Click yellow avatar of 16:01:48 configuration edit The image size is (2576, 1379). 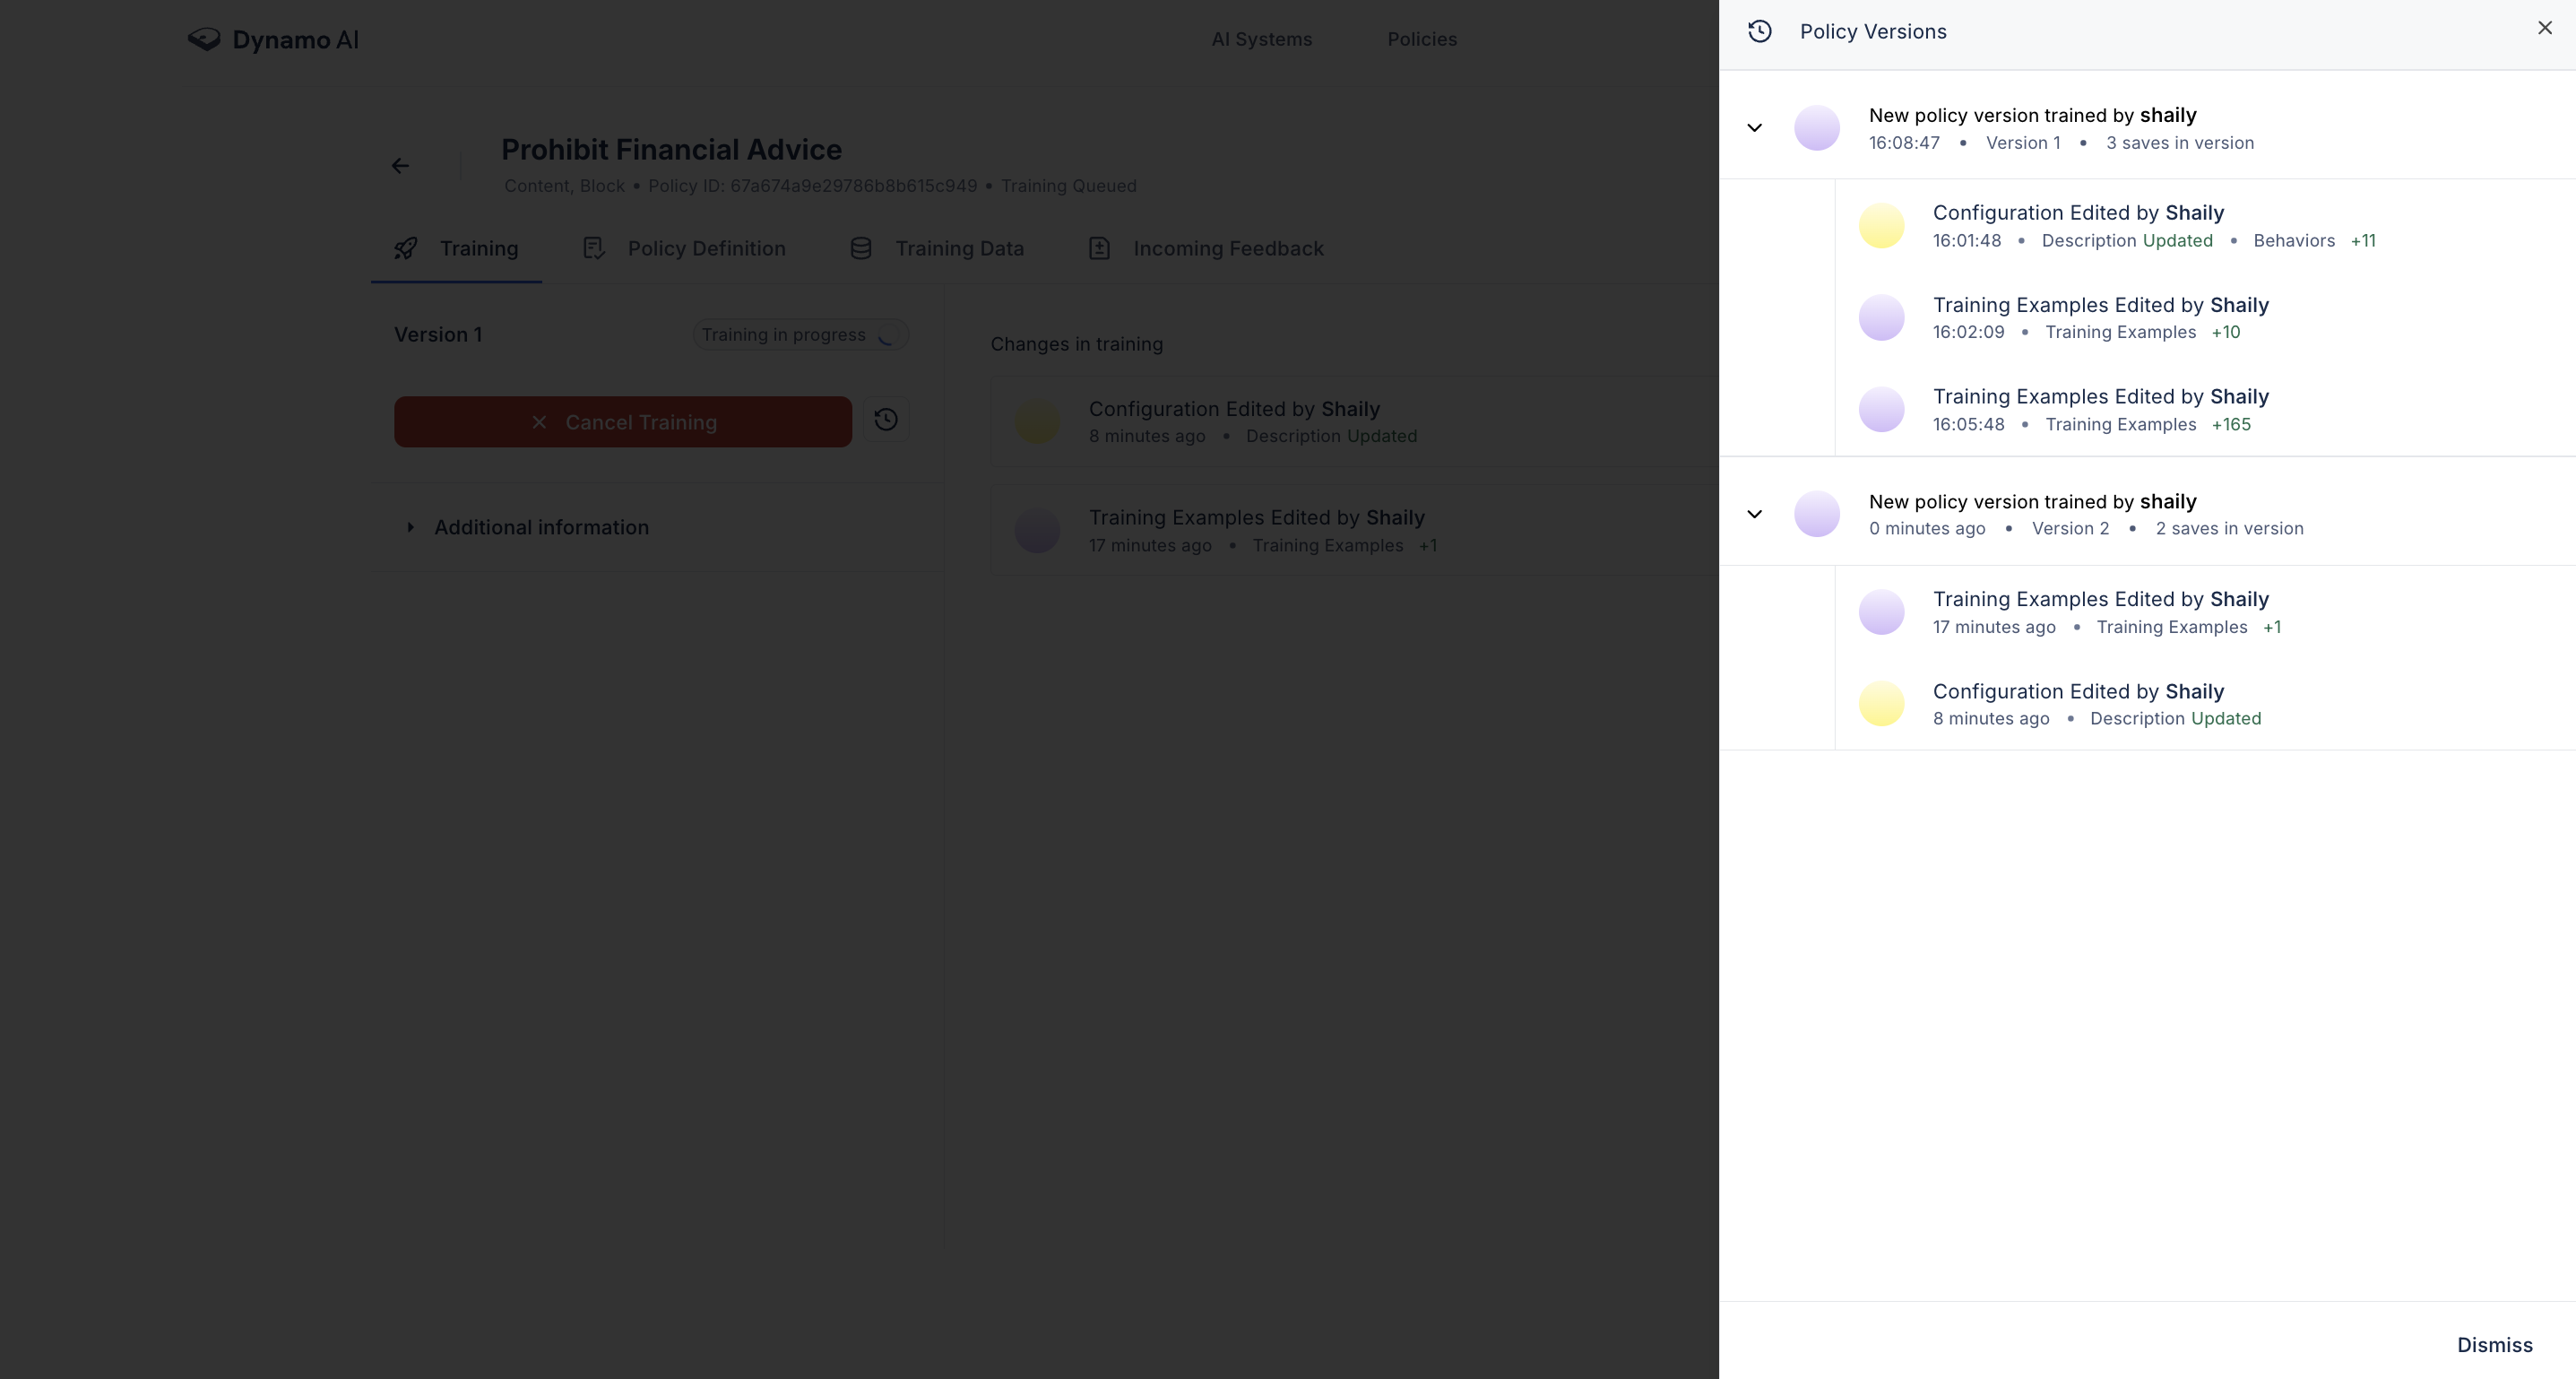click(x=1881, y=226)
